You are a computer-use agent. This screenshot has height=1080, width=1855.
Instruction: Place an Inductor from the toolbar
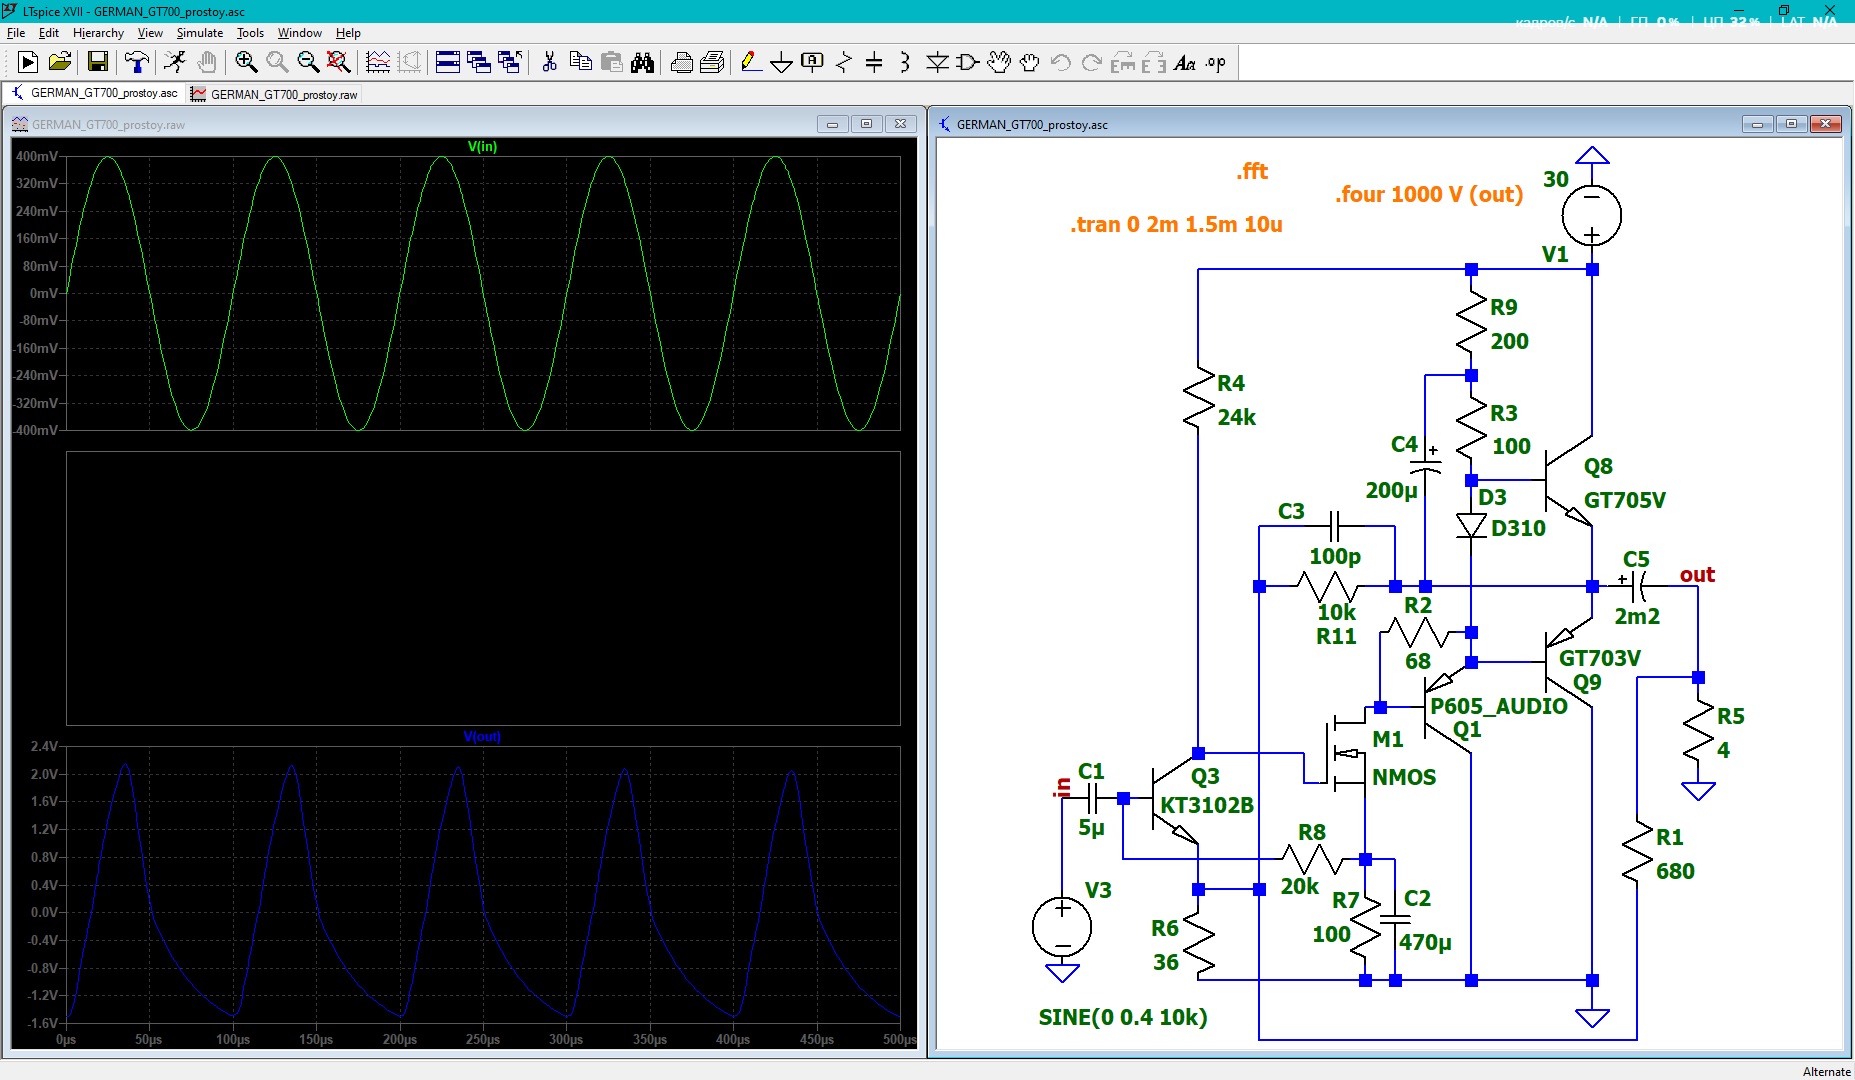coord(905,63)
